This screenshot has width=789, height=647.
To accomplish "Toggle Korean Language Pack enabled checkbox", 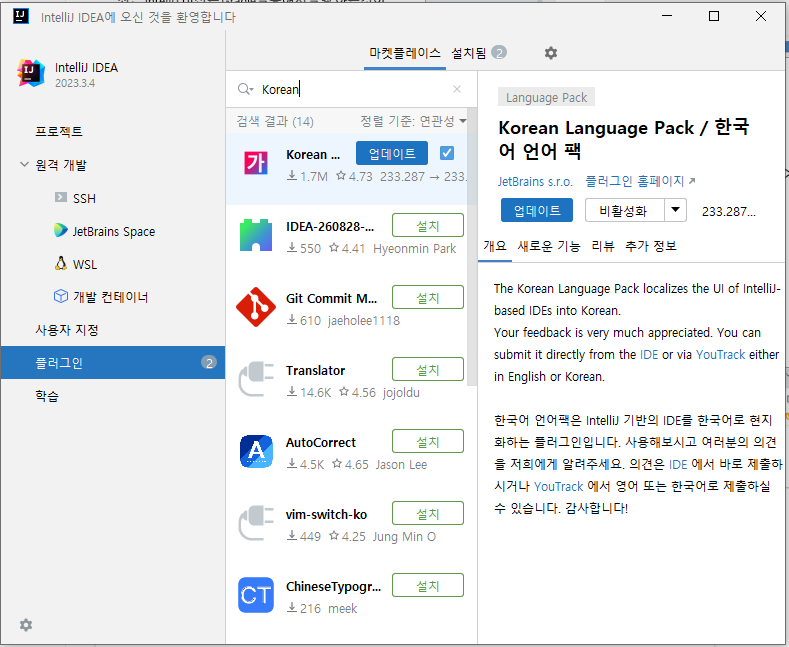I will (447, 153).
